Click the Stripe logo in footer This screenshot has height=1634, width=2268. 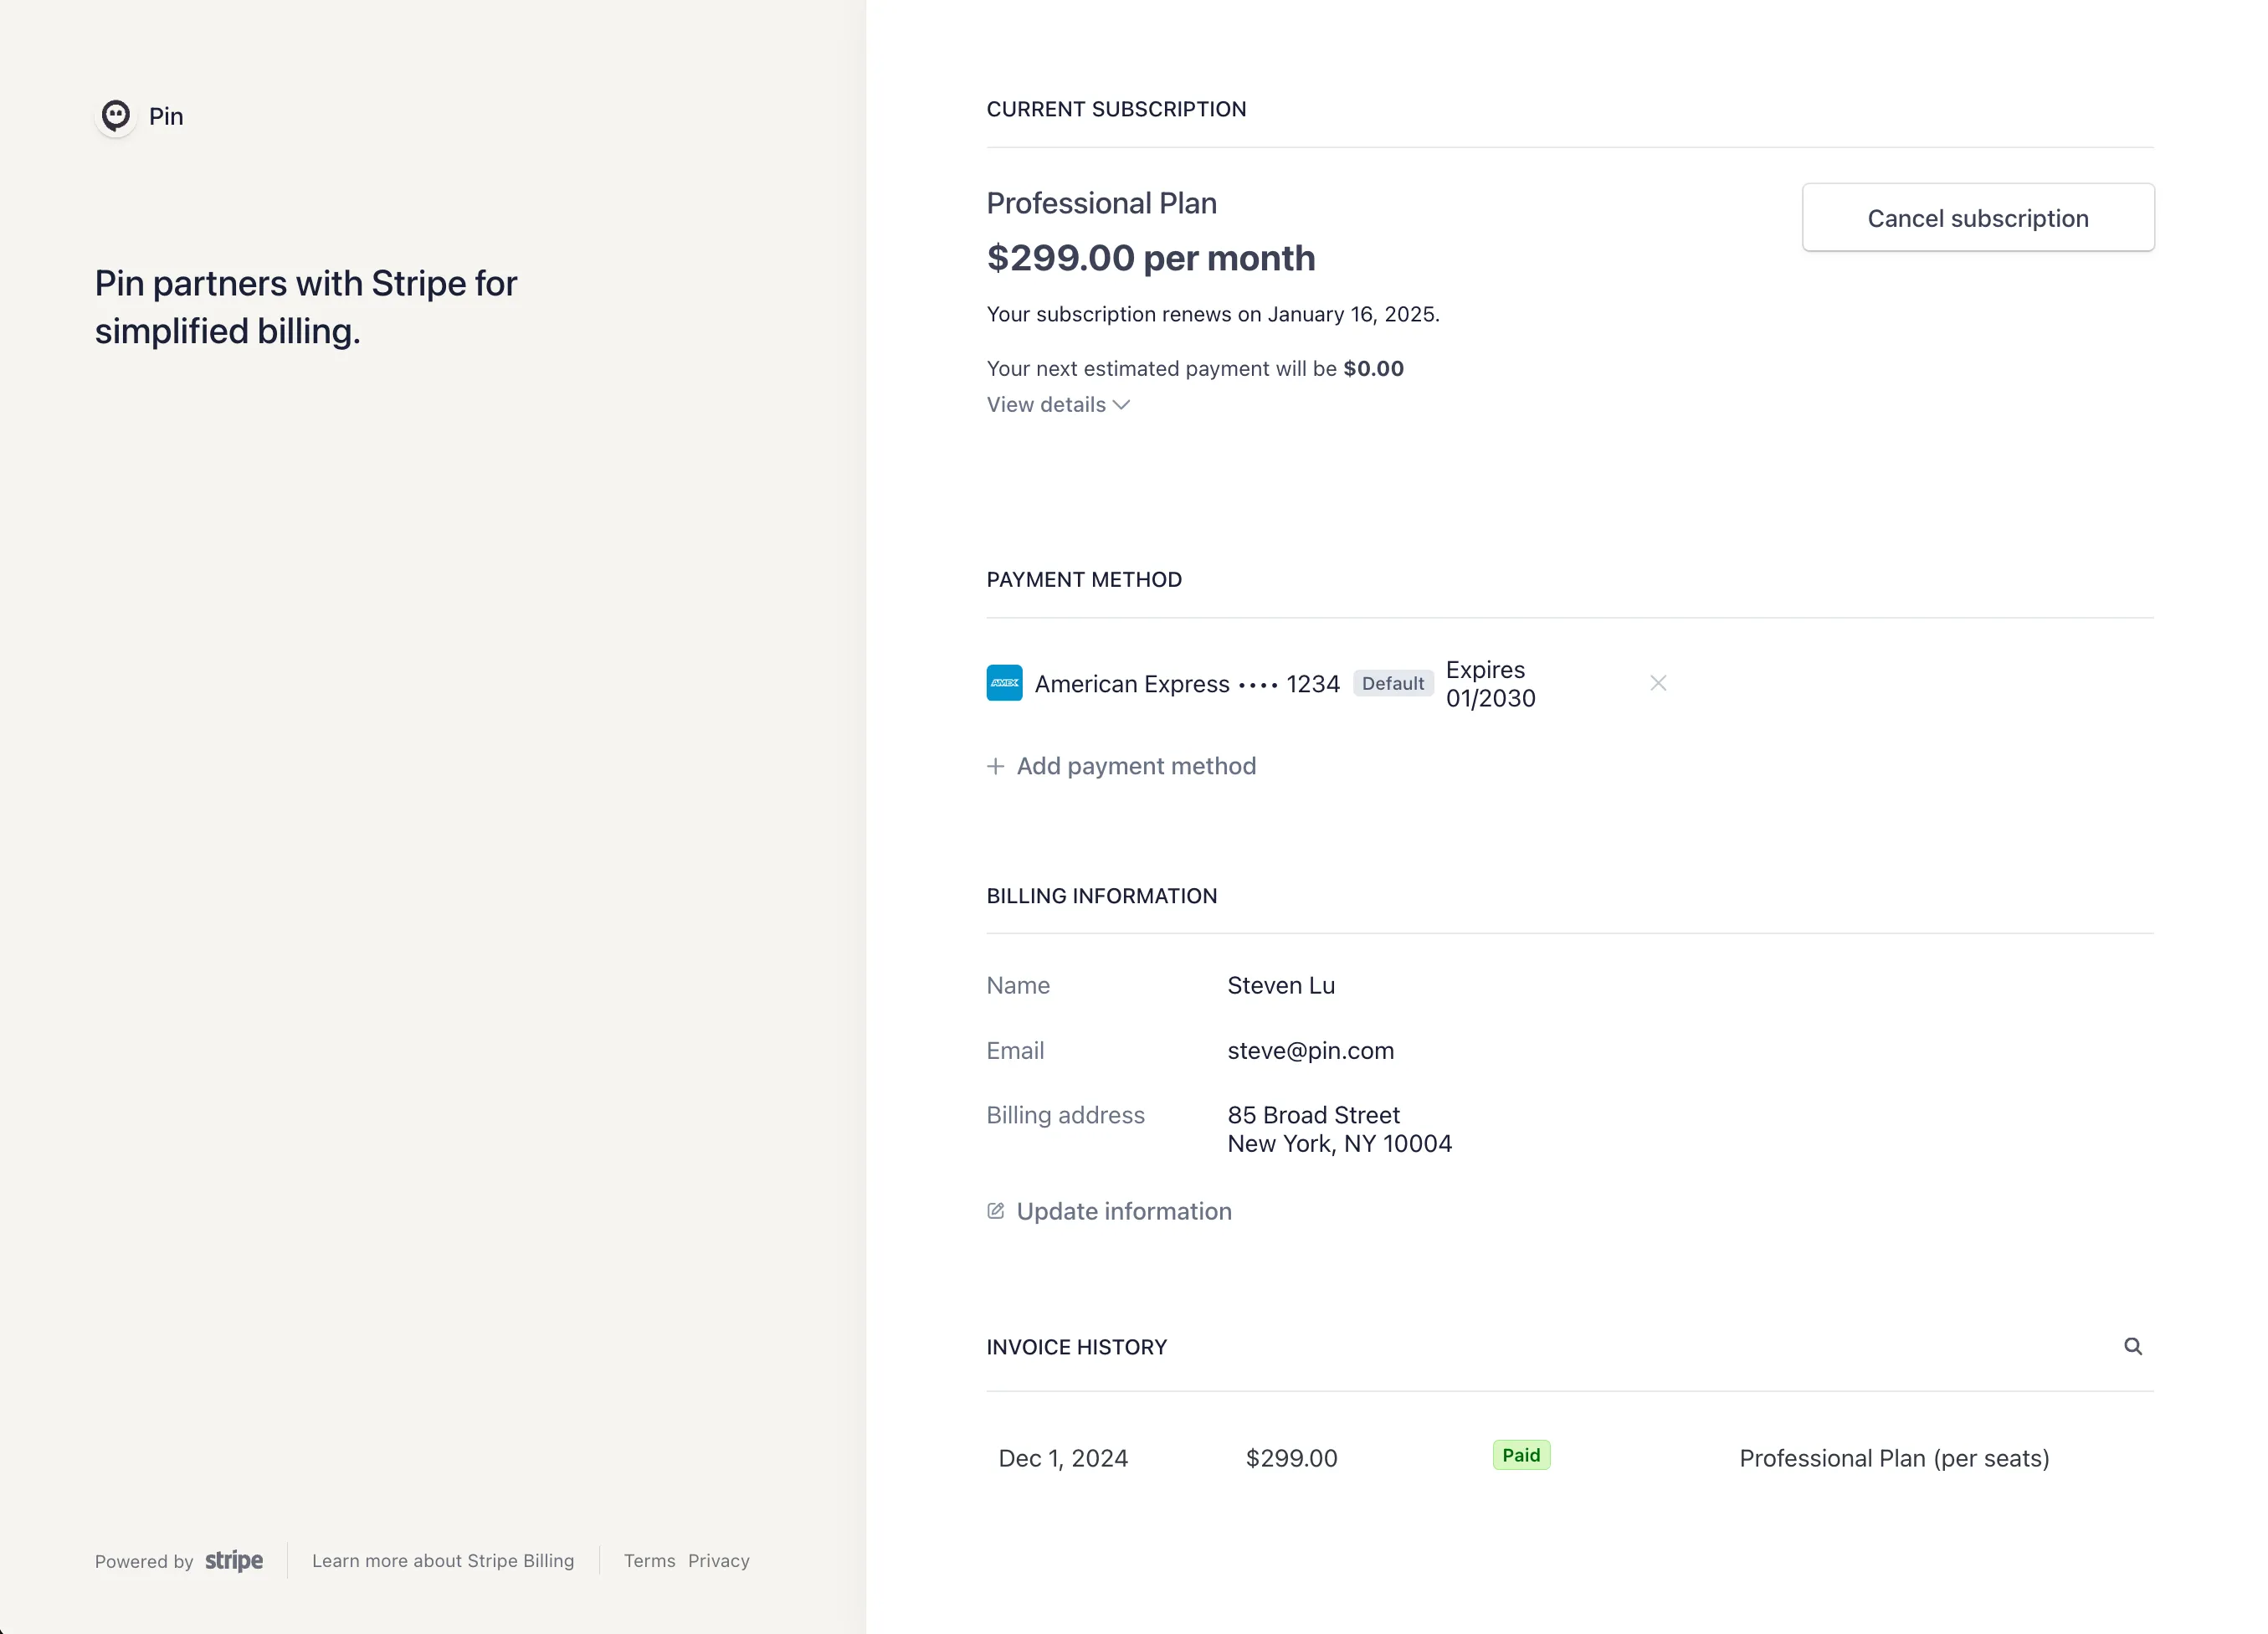pos(234,1560)
